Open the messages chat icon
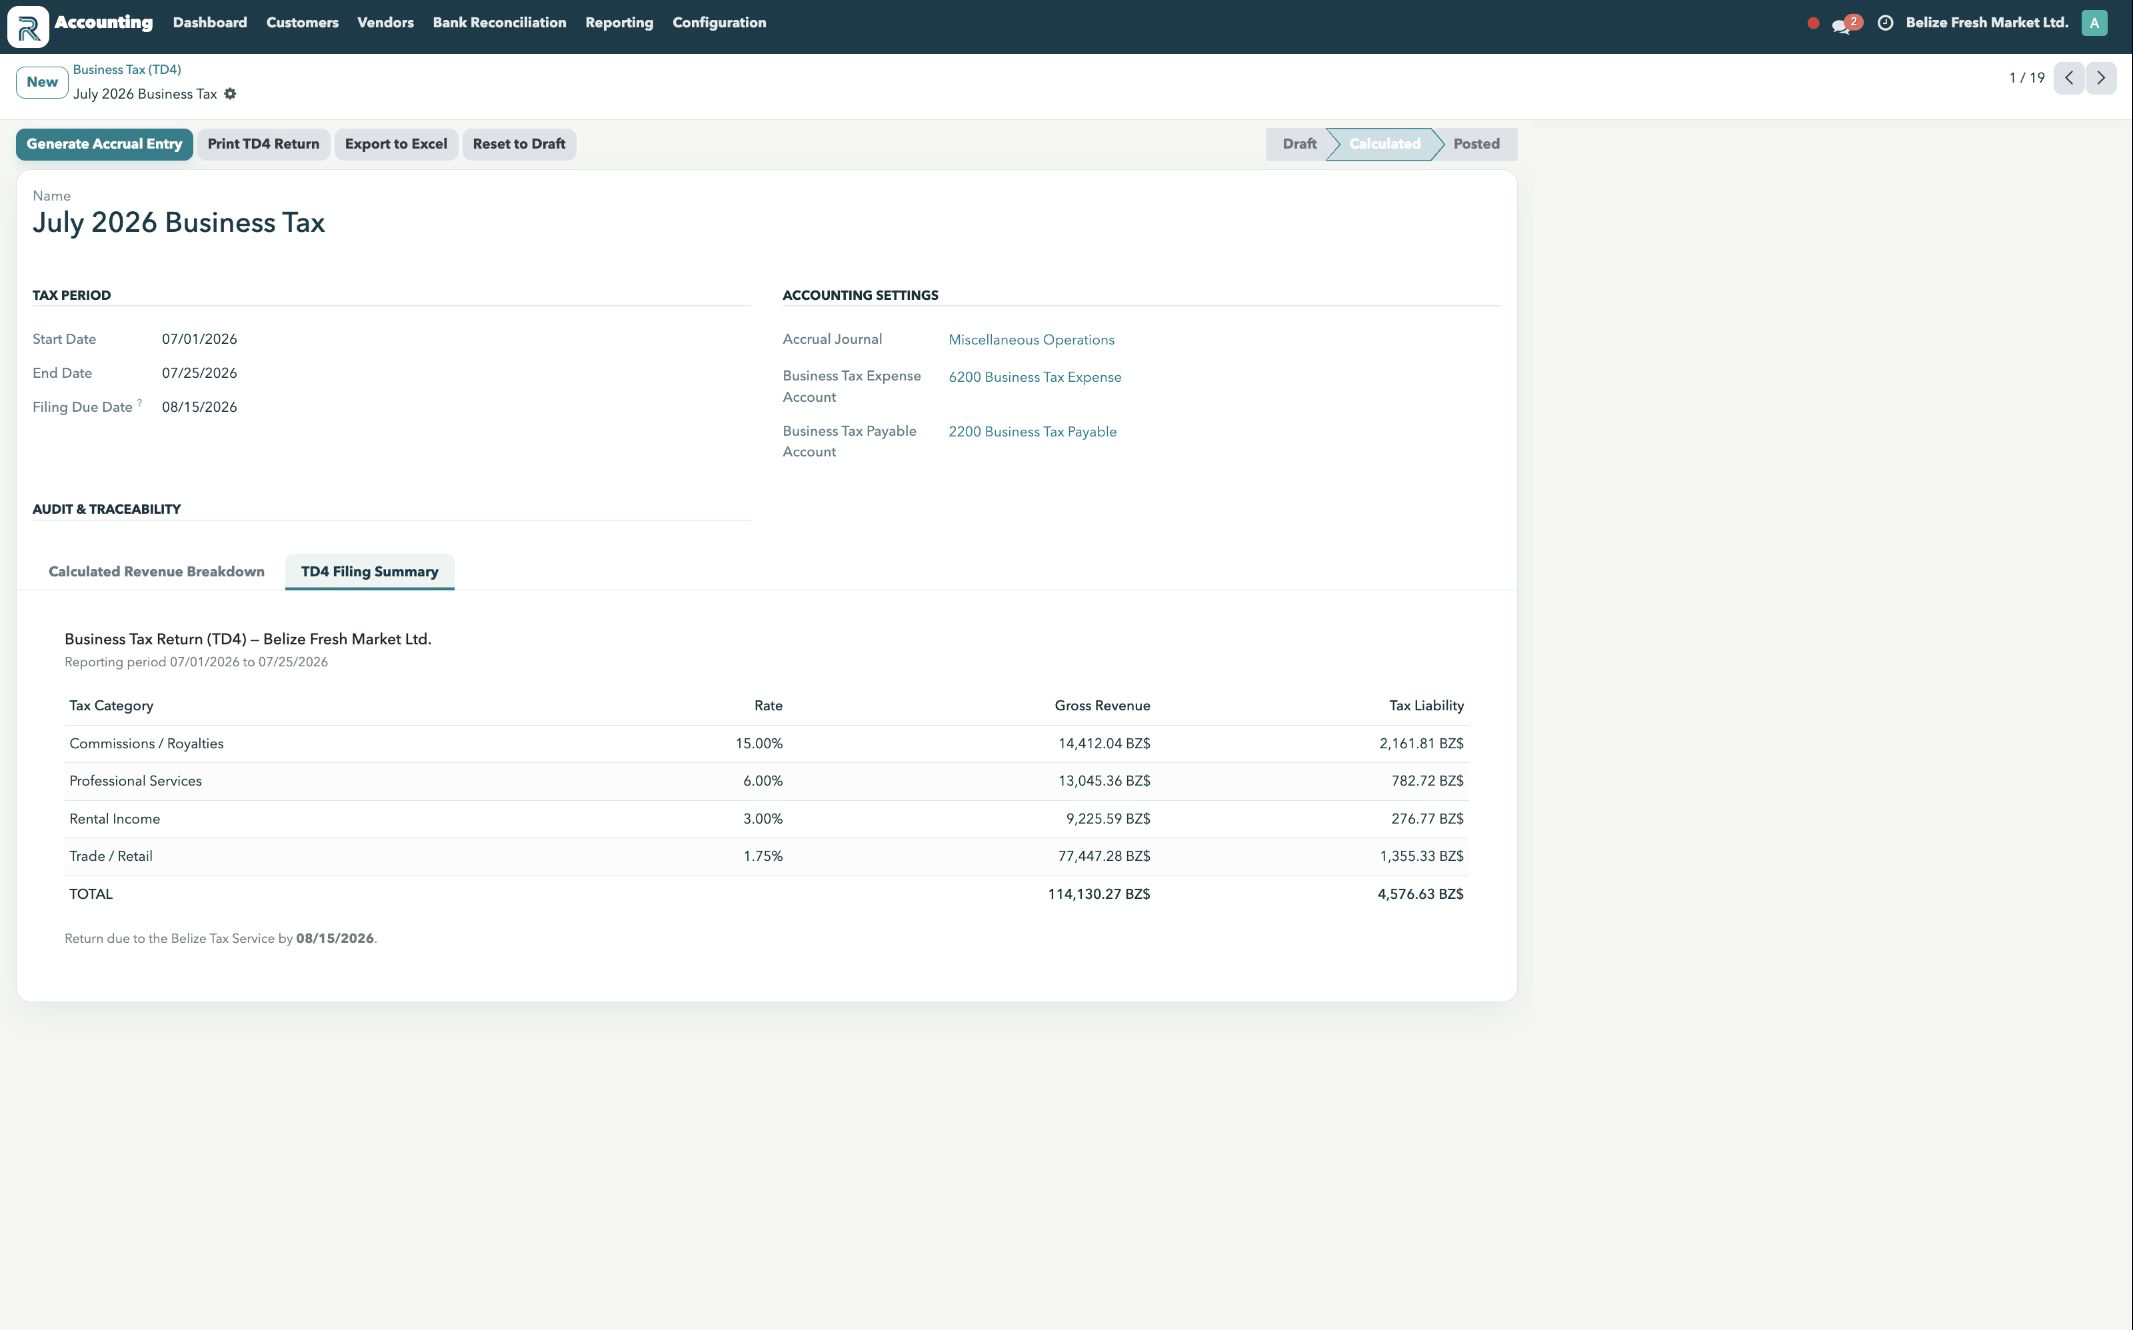 (x=1845, y=23)
